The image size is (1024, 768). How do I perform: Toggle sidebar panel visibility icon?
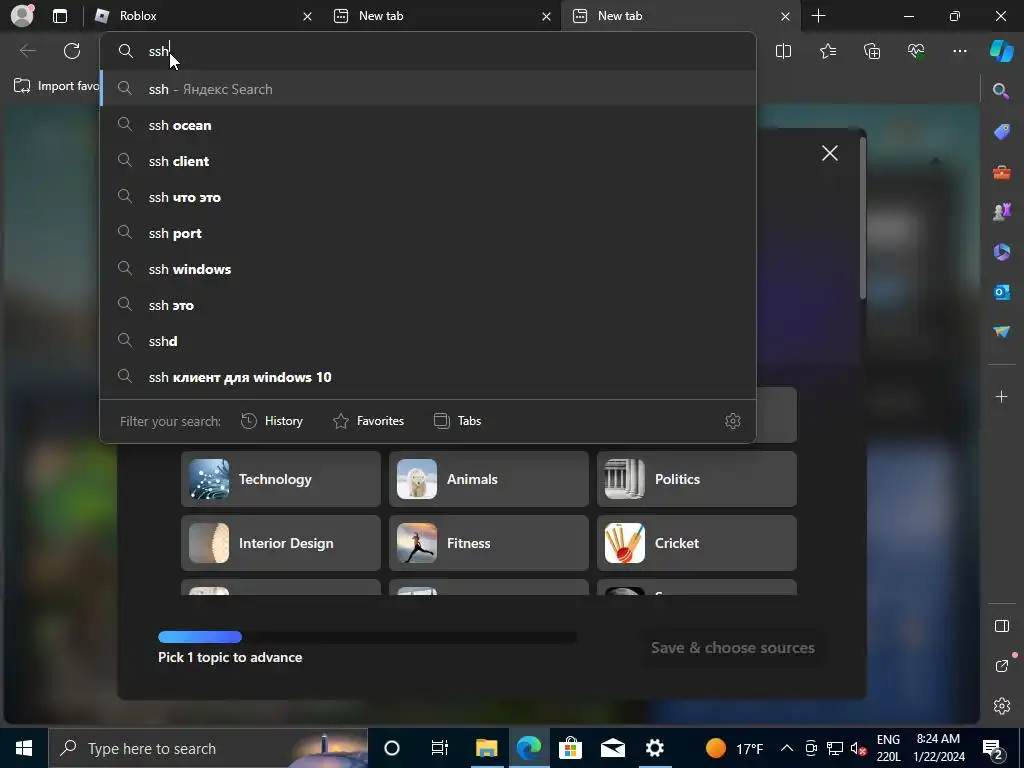1001,626
